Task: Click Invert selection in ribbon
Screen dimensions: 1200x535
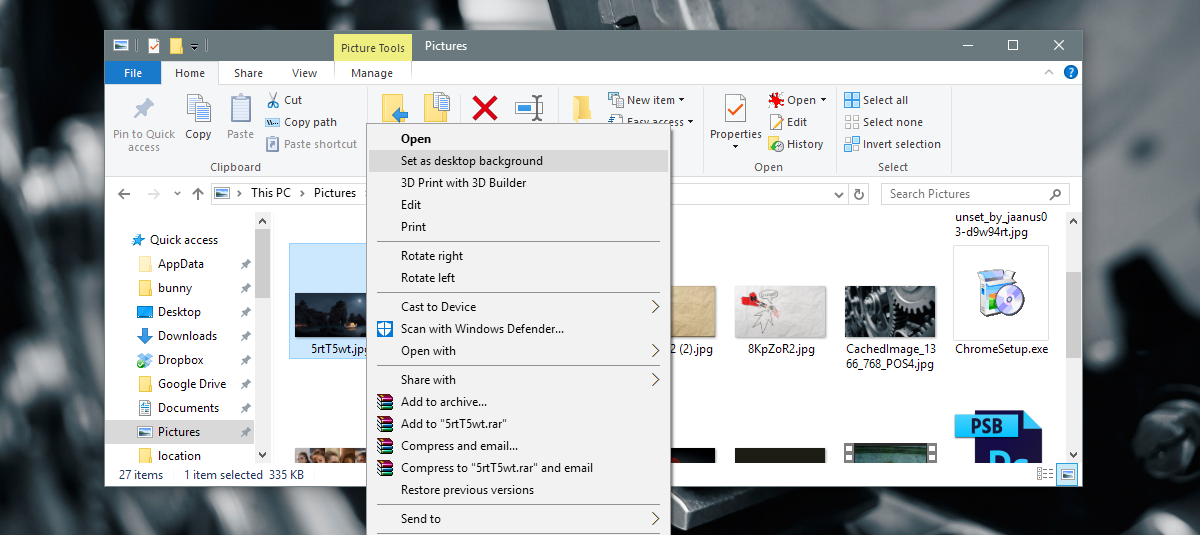Action: [892, 144]
